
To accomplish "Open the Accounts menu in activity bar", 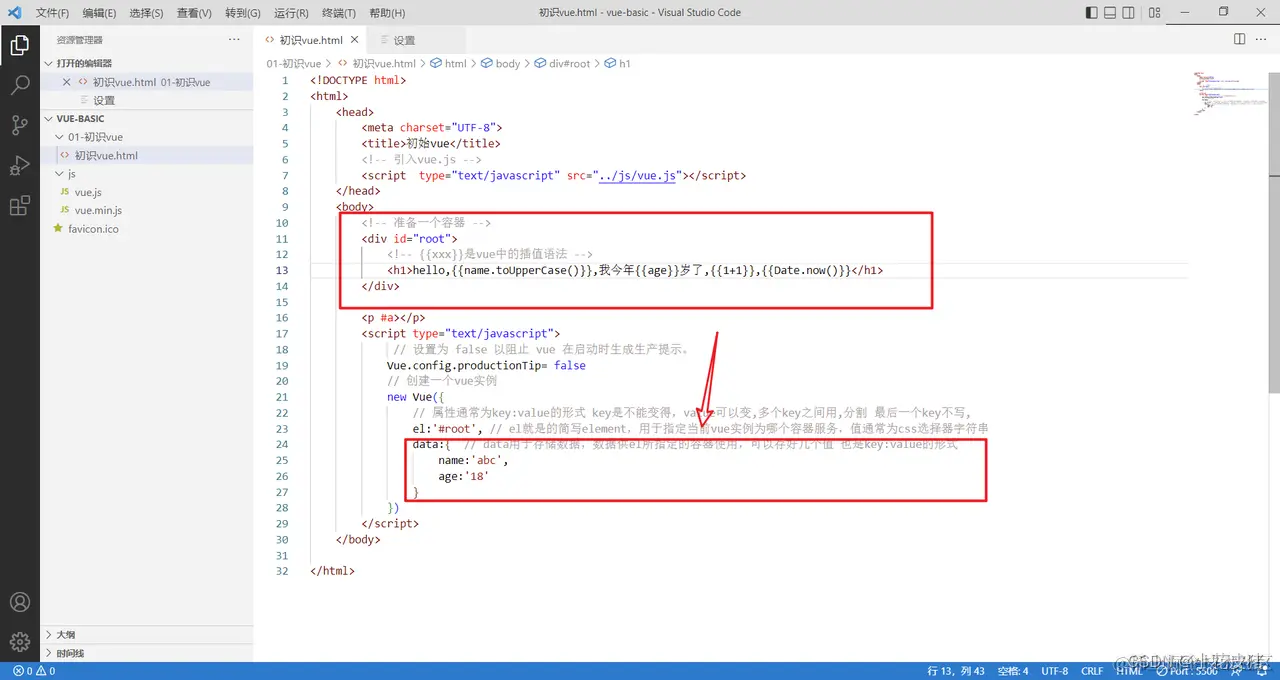I will coord(19,602).
